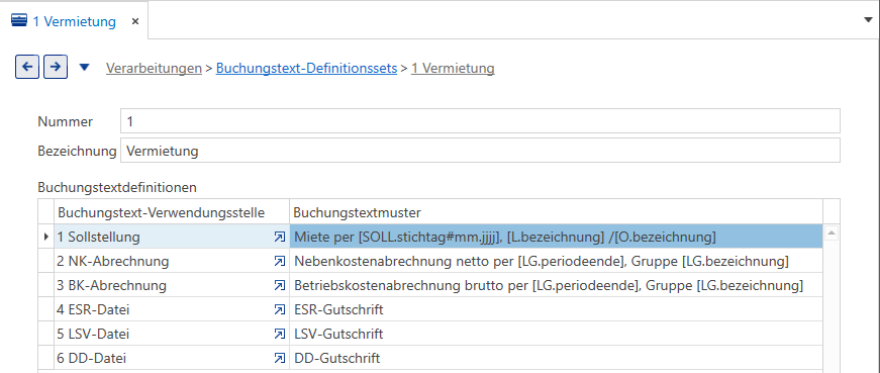This screenshot has width=880, height=373.
Task: Click the scrollbar up arrow in table
Action: (832, 233)
